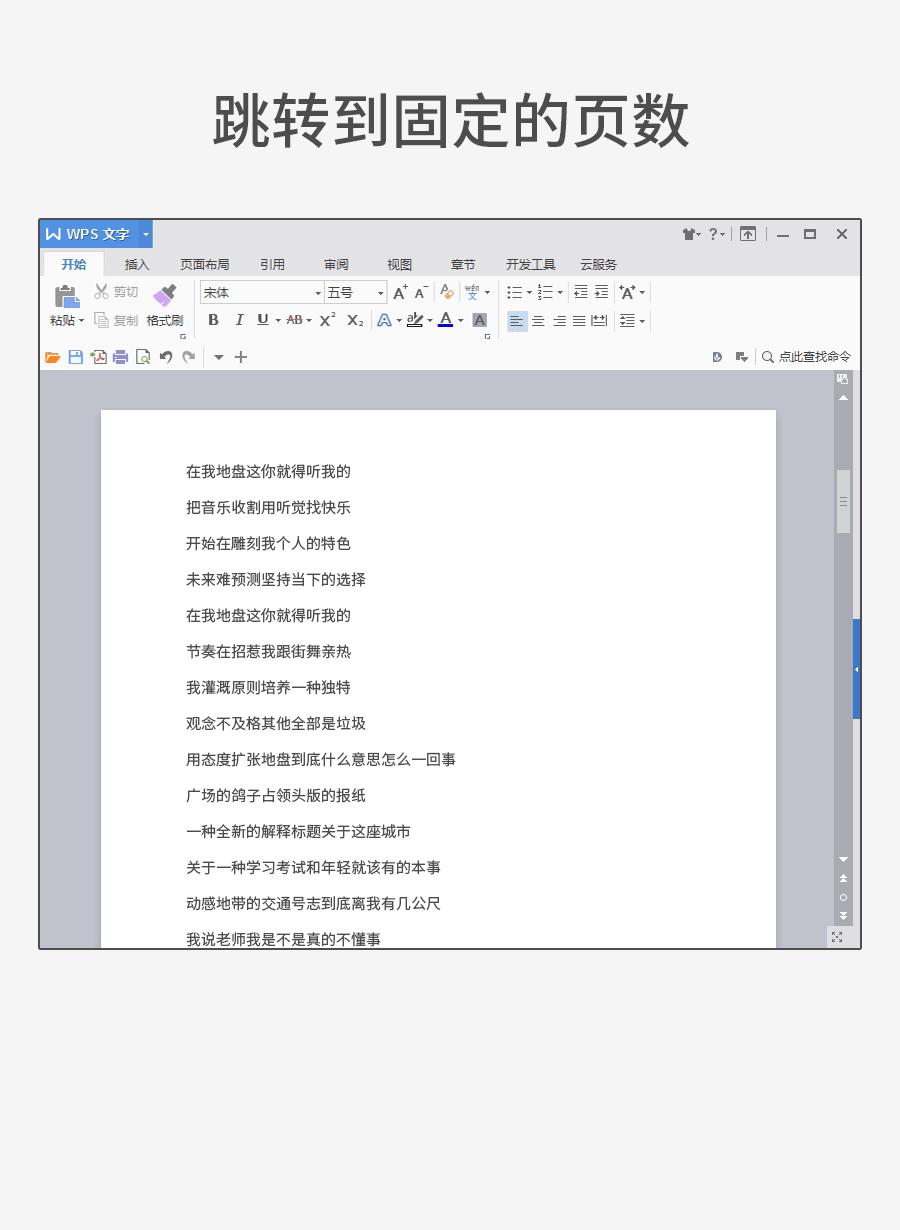This screenshot has width=900, height=1230.
Task: Apply underline to selected text
Action: tap(262, 320)
